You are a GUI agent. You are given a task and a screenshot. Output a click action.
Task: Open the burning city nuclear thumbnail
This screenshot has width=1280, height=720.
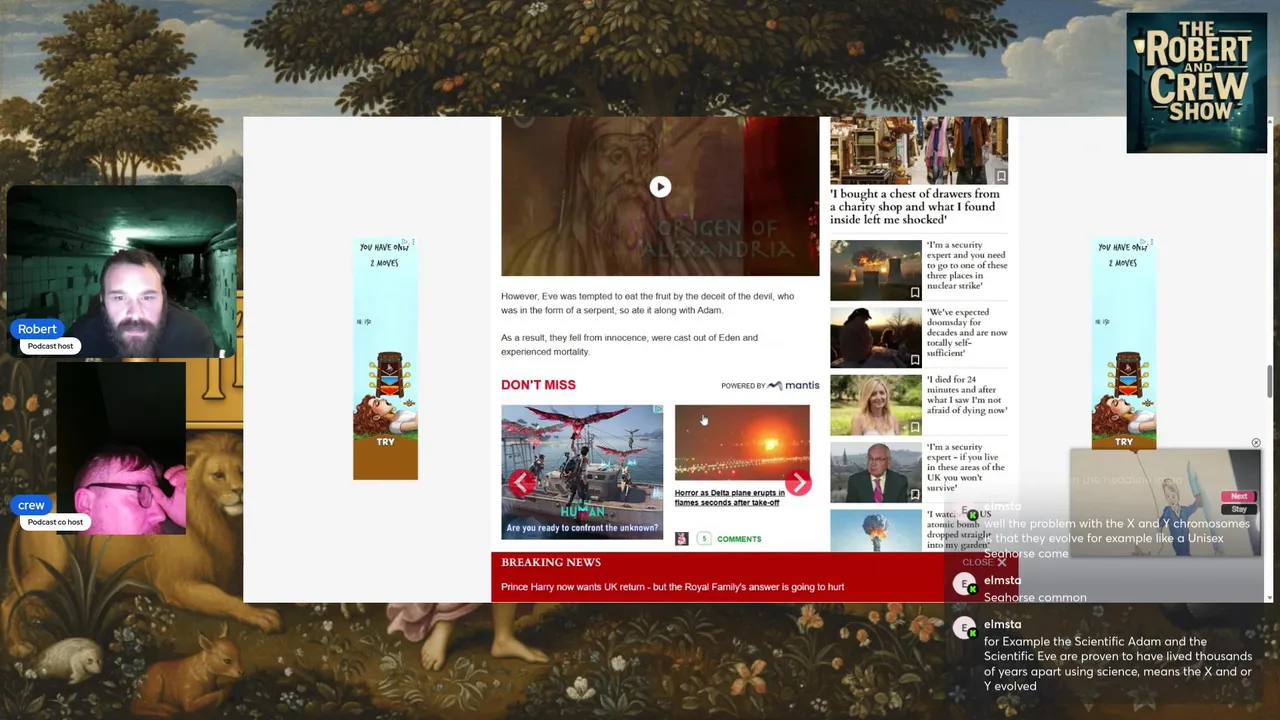click(x=875, y=270)
